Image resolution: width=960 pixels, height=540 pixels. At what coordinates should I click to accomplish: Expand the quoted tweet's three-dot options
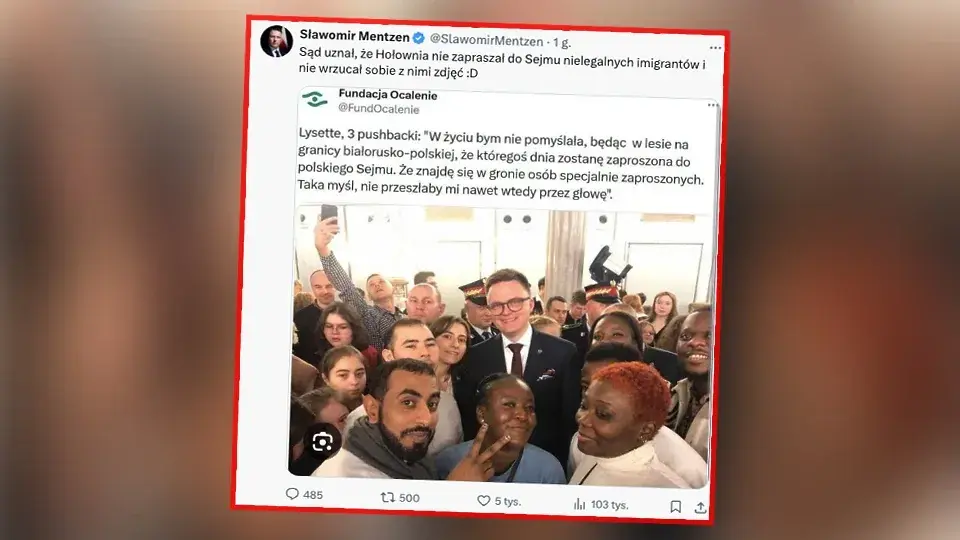713,105
